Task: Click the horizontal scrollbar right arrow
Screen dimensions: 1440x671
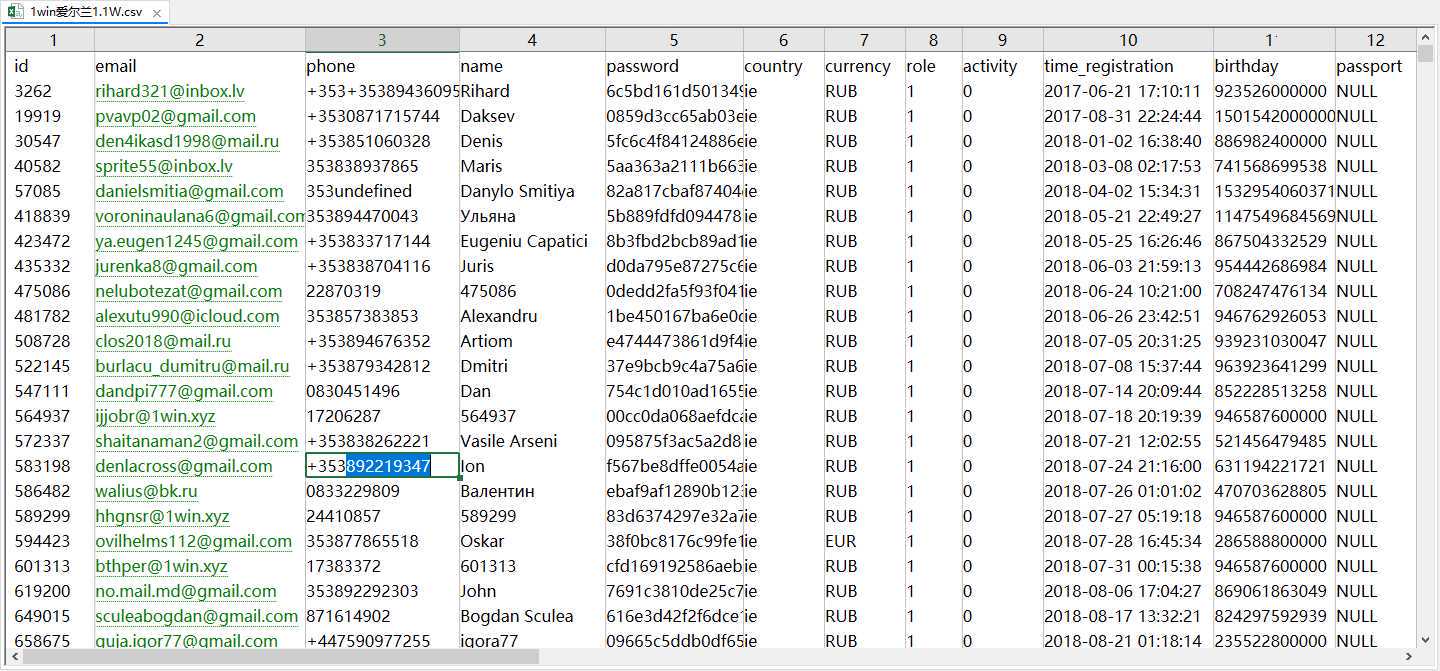Action: point(1409,657)
